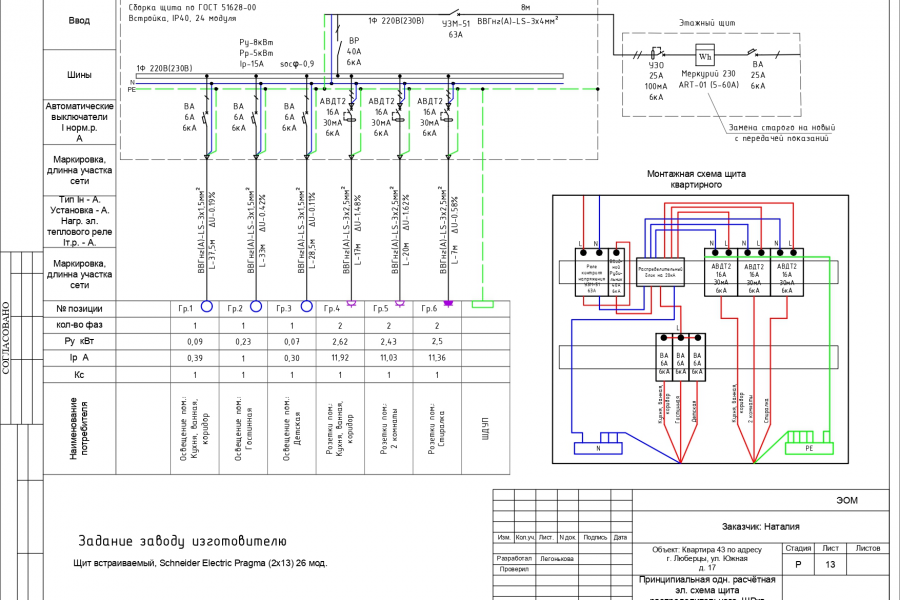
Task: Click the vertical 'ЩДУП' label
Action: pyautogui.click(x=485, y=429)
